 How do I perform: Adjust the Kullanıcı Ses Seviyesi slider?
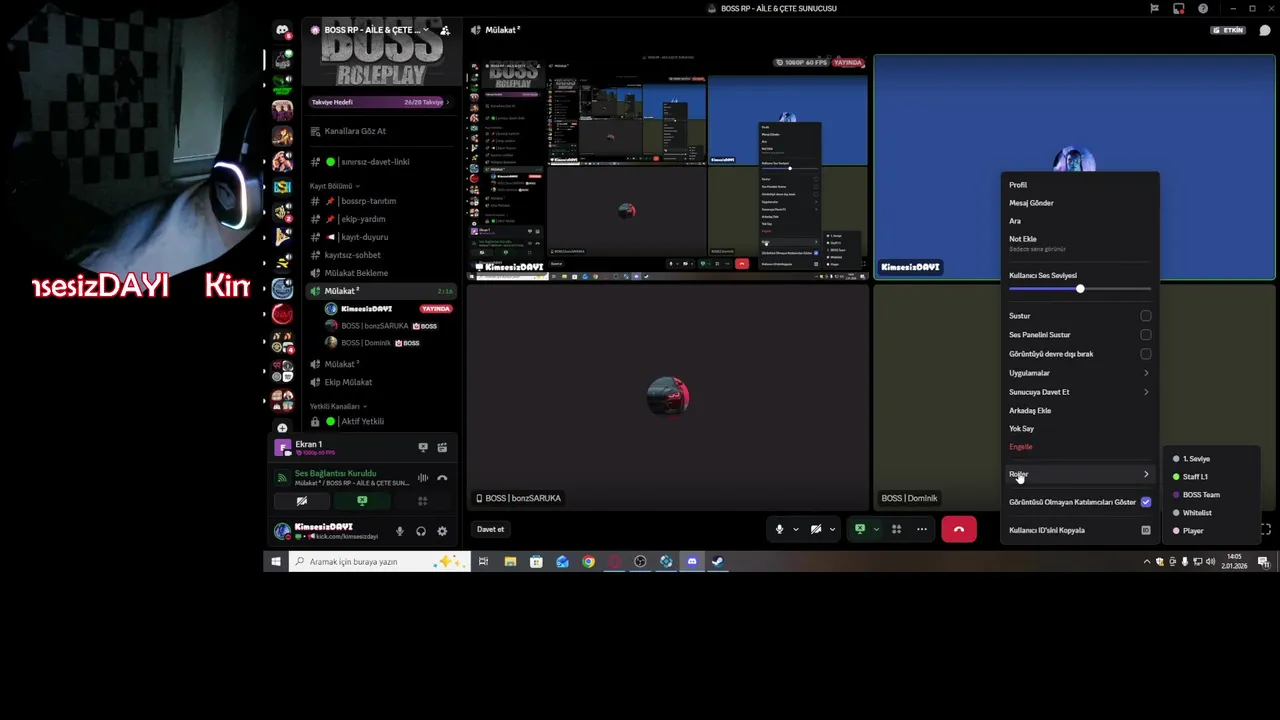(1080, 289)
